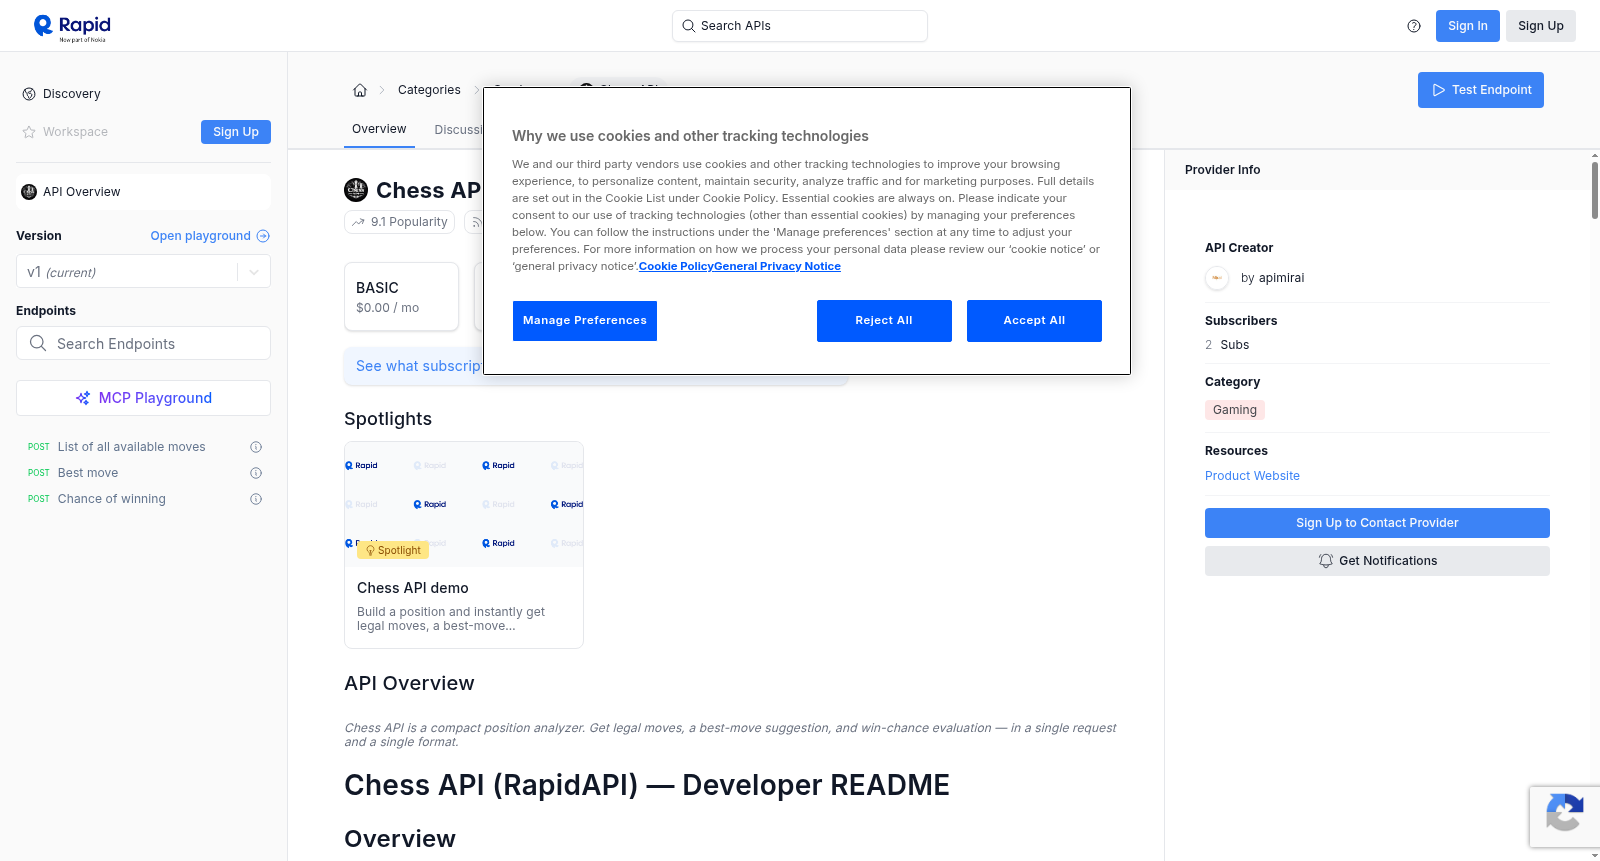Viewport: 1600px width, 861px height.
Task: Click Accept All cookies button
Action: (x=1034, y=321)
